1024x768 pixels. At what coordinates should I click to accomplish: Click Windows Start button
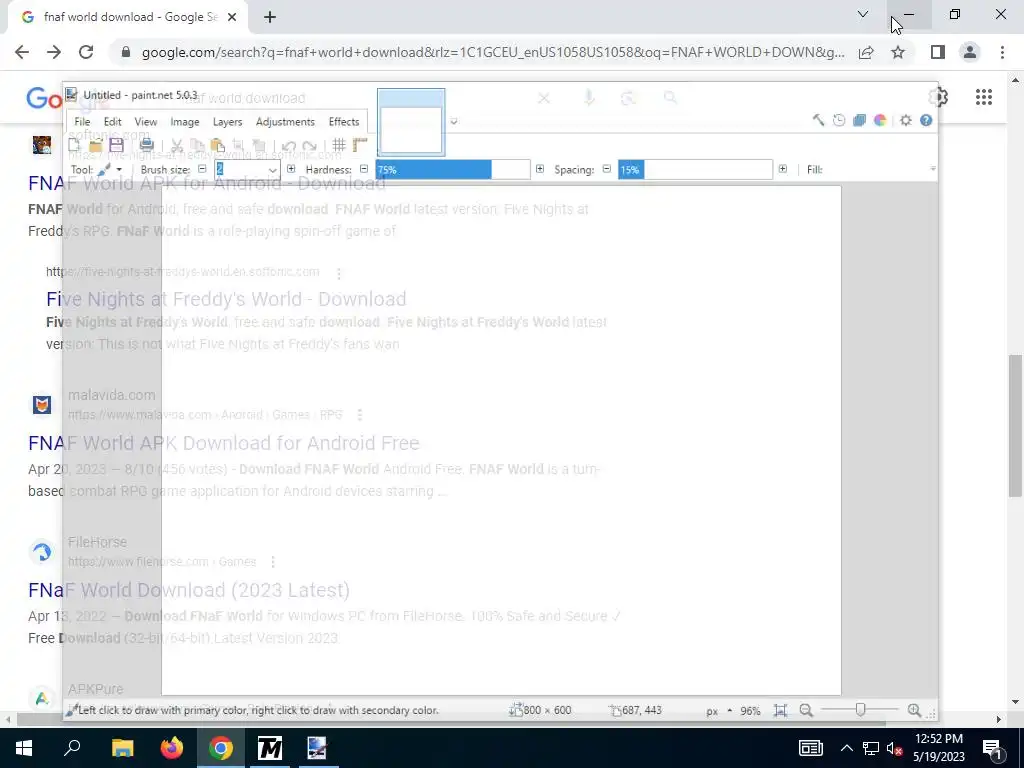tap(24, 748)
